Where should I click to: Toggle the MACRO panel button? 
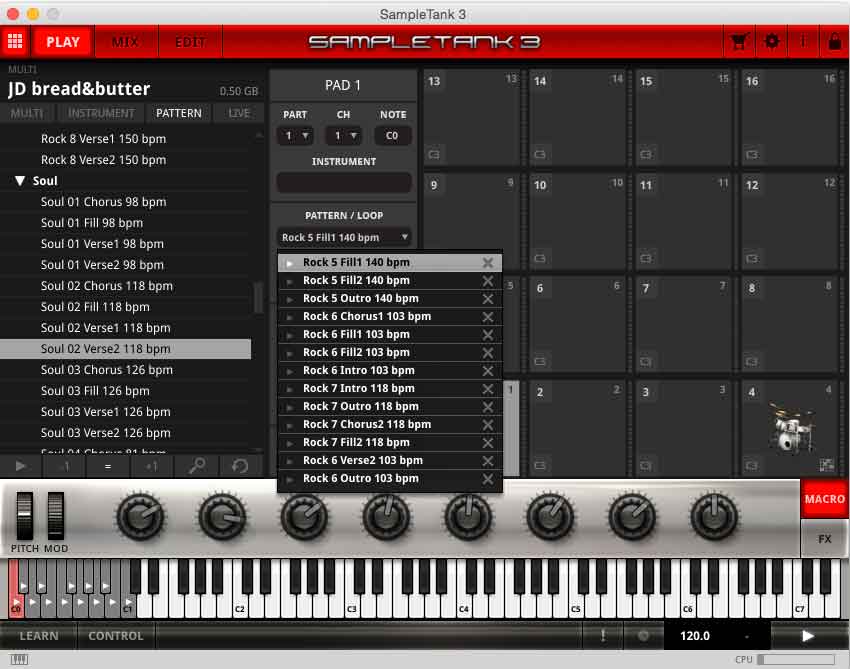[x=824, y=498]
